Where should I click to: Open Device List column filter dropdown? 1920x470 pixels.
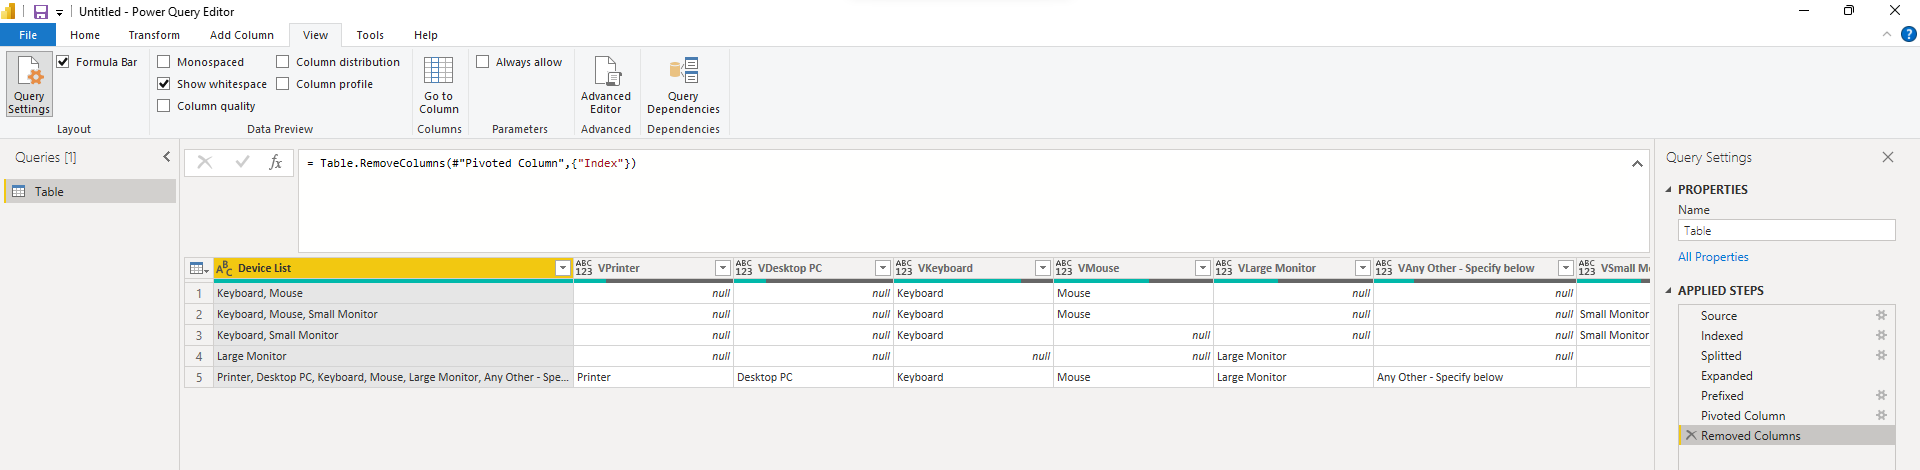(563, 268)
